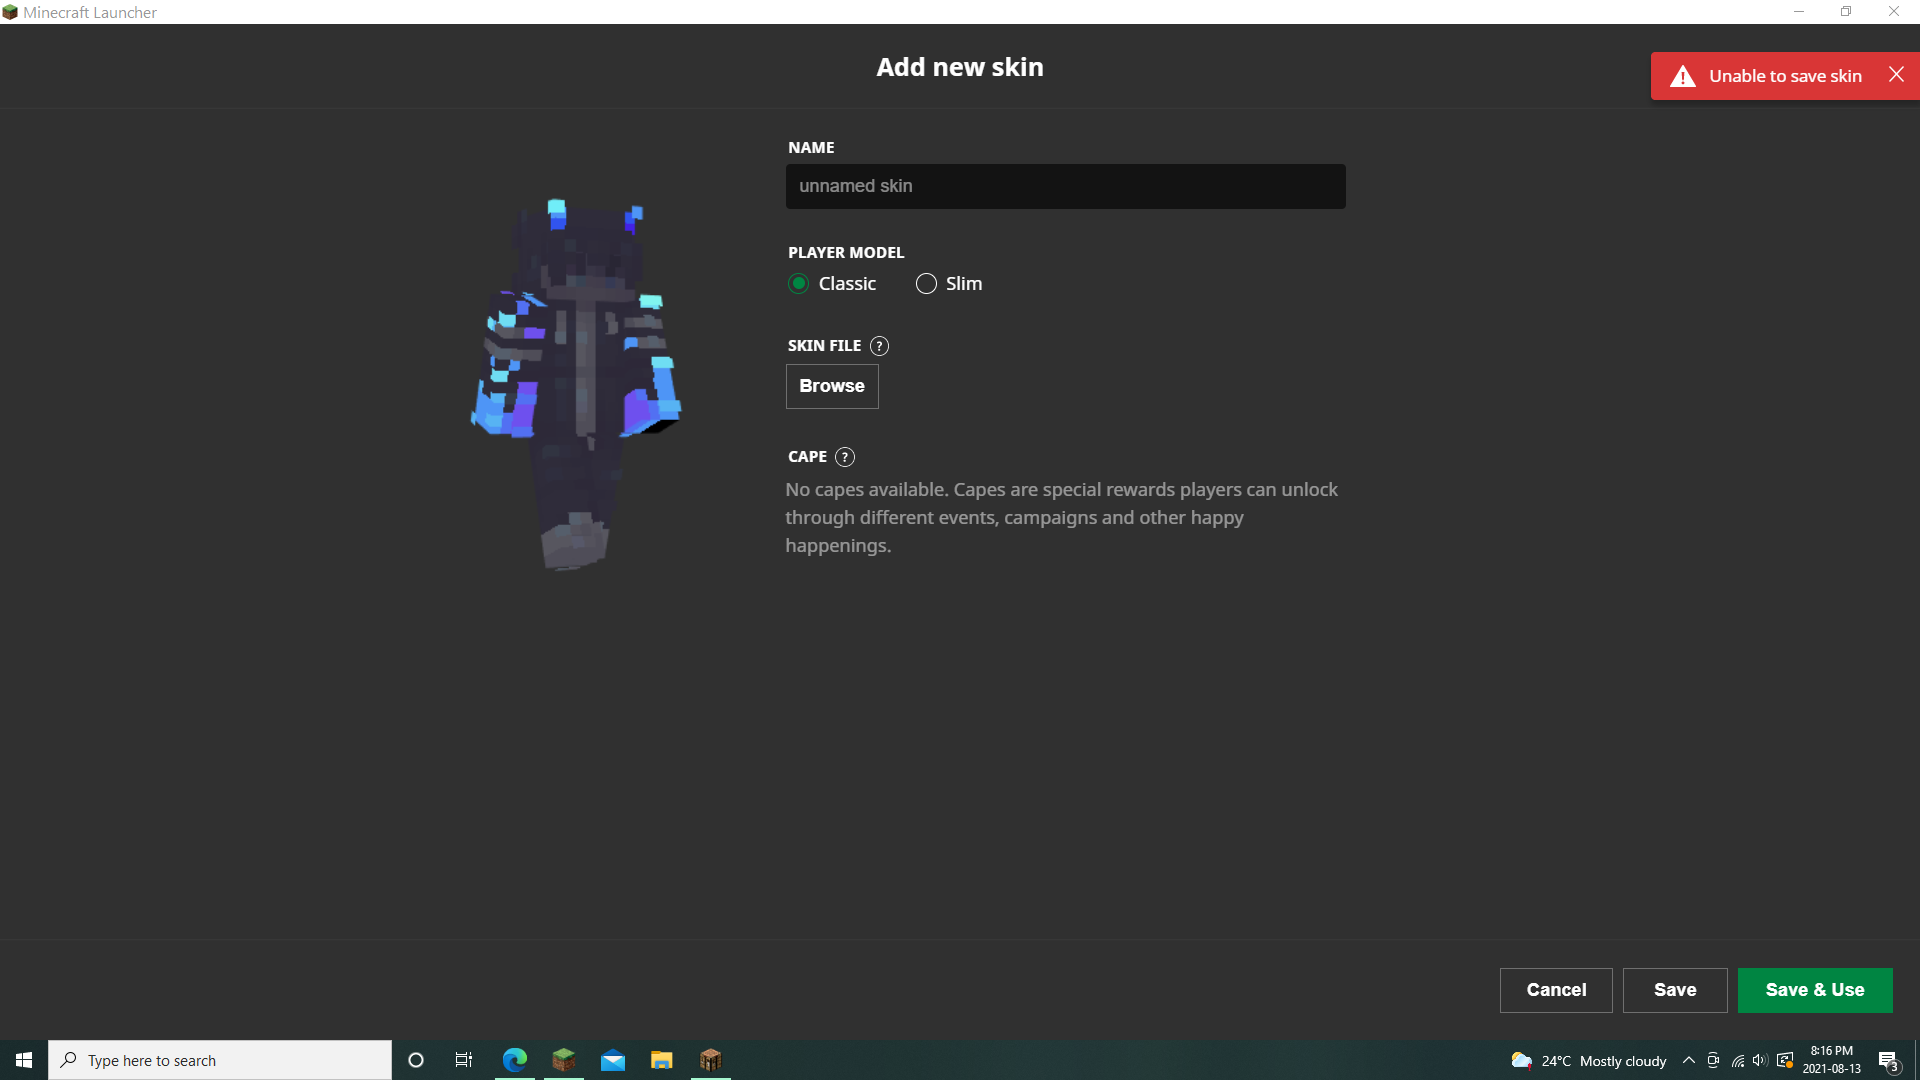Open the weather widget showing Mostly cloudy
The height and width of the screenshot is (1080, 1920).
pyautogui.click(x=1589, y=1060)
